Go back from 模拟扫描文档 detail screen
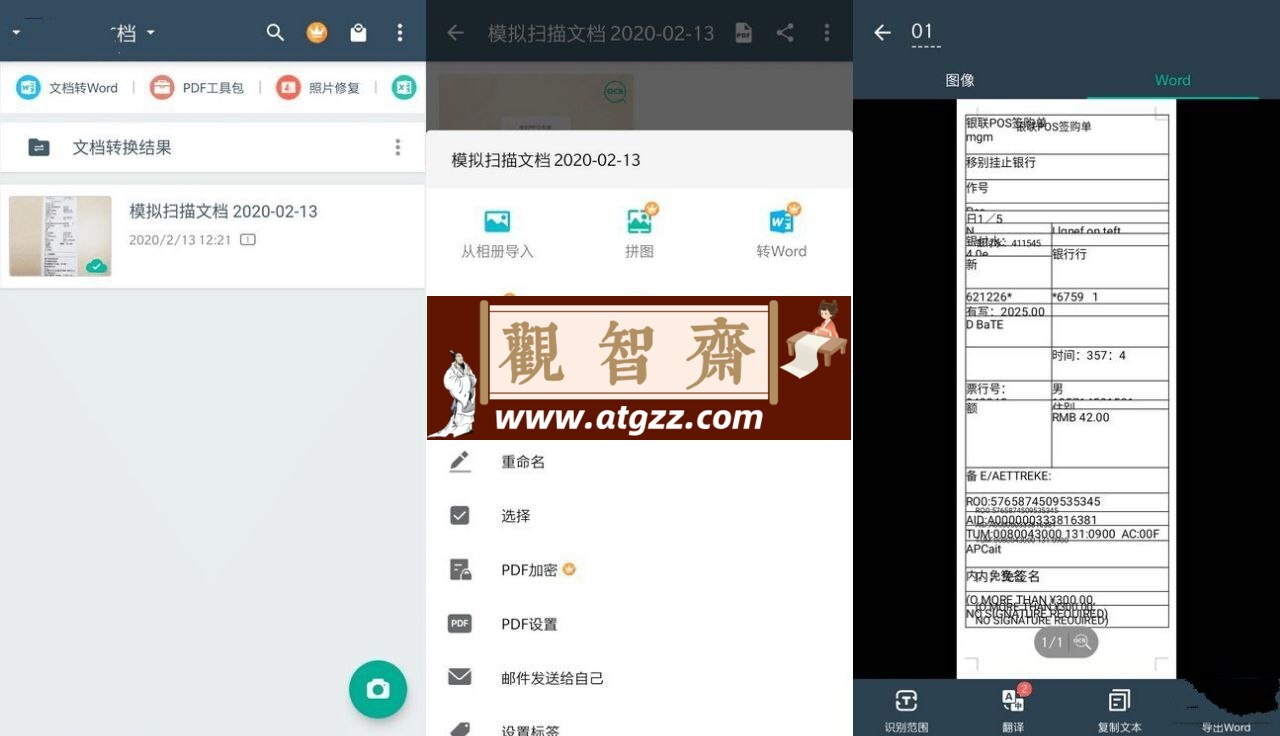Screen dimensions: 1280x736 pyautogui.click(x=455, y=33)
